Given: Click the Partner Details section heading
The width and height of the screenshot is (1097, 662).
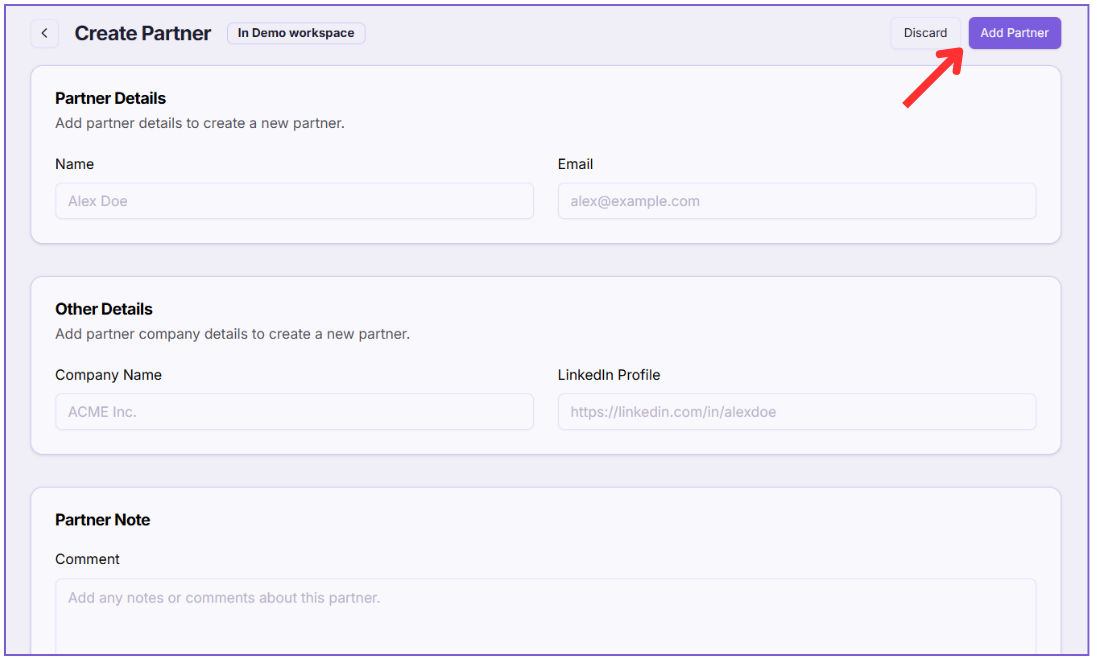Looking at the screenshot, I should click(110, 98).
